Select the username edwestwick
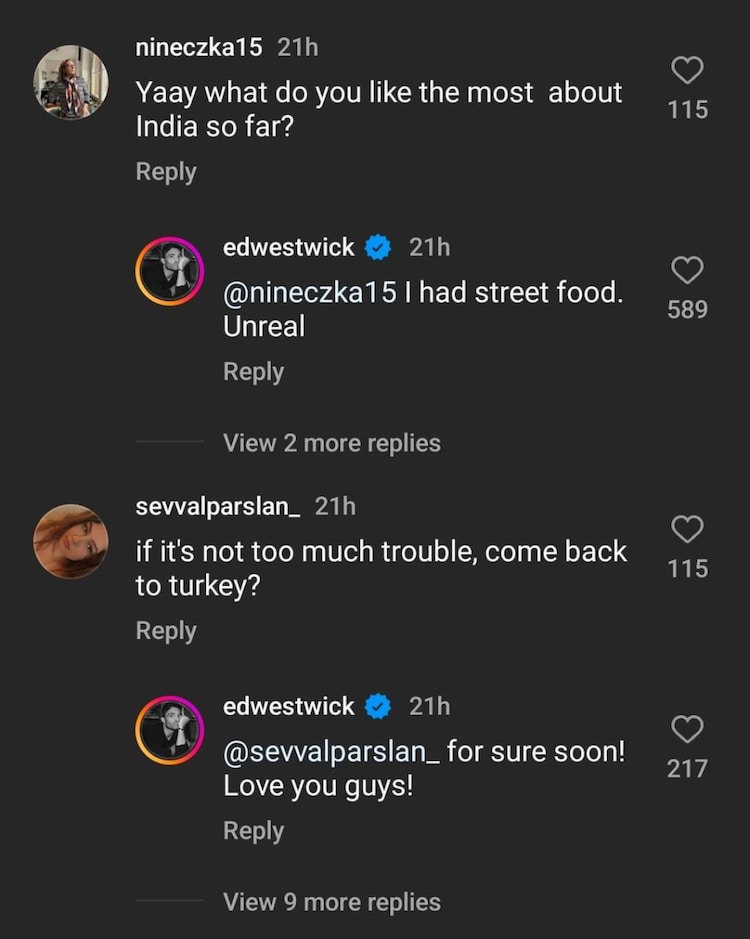The width and height of the screenshot is (750, 939). click(x=289, y=247)
